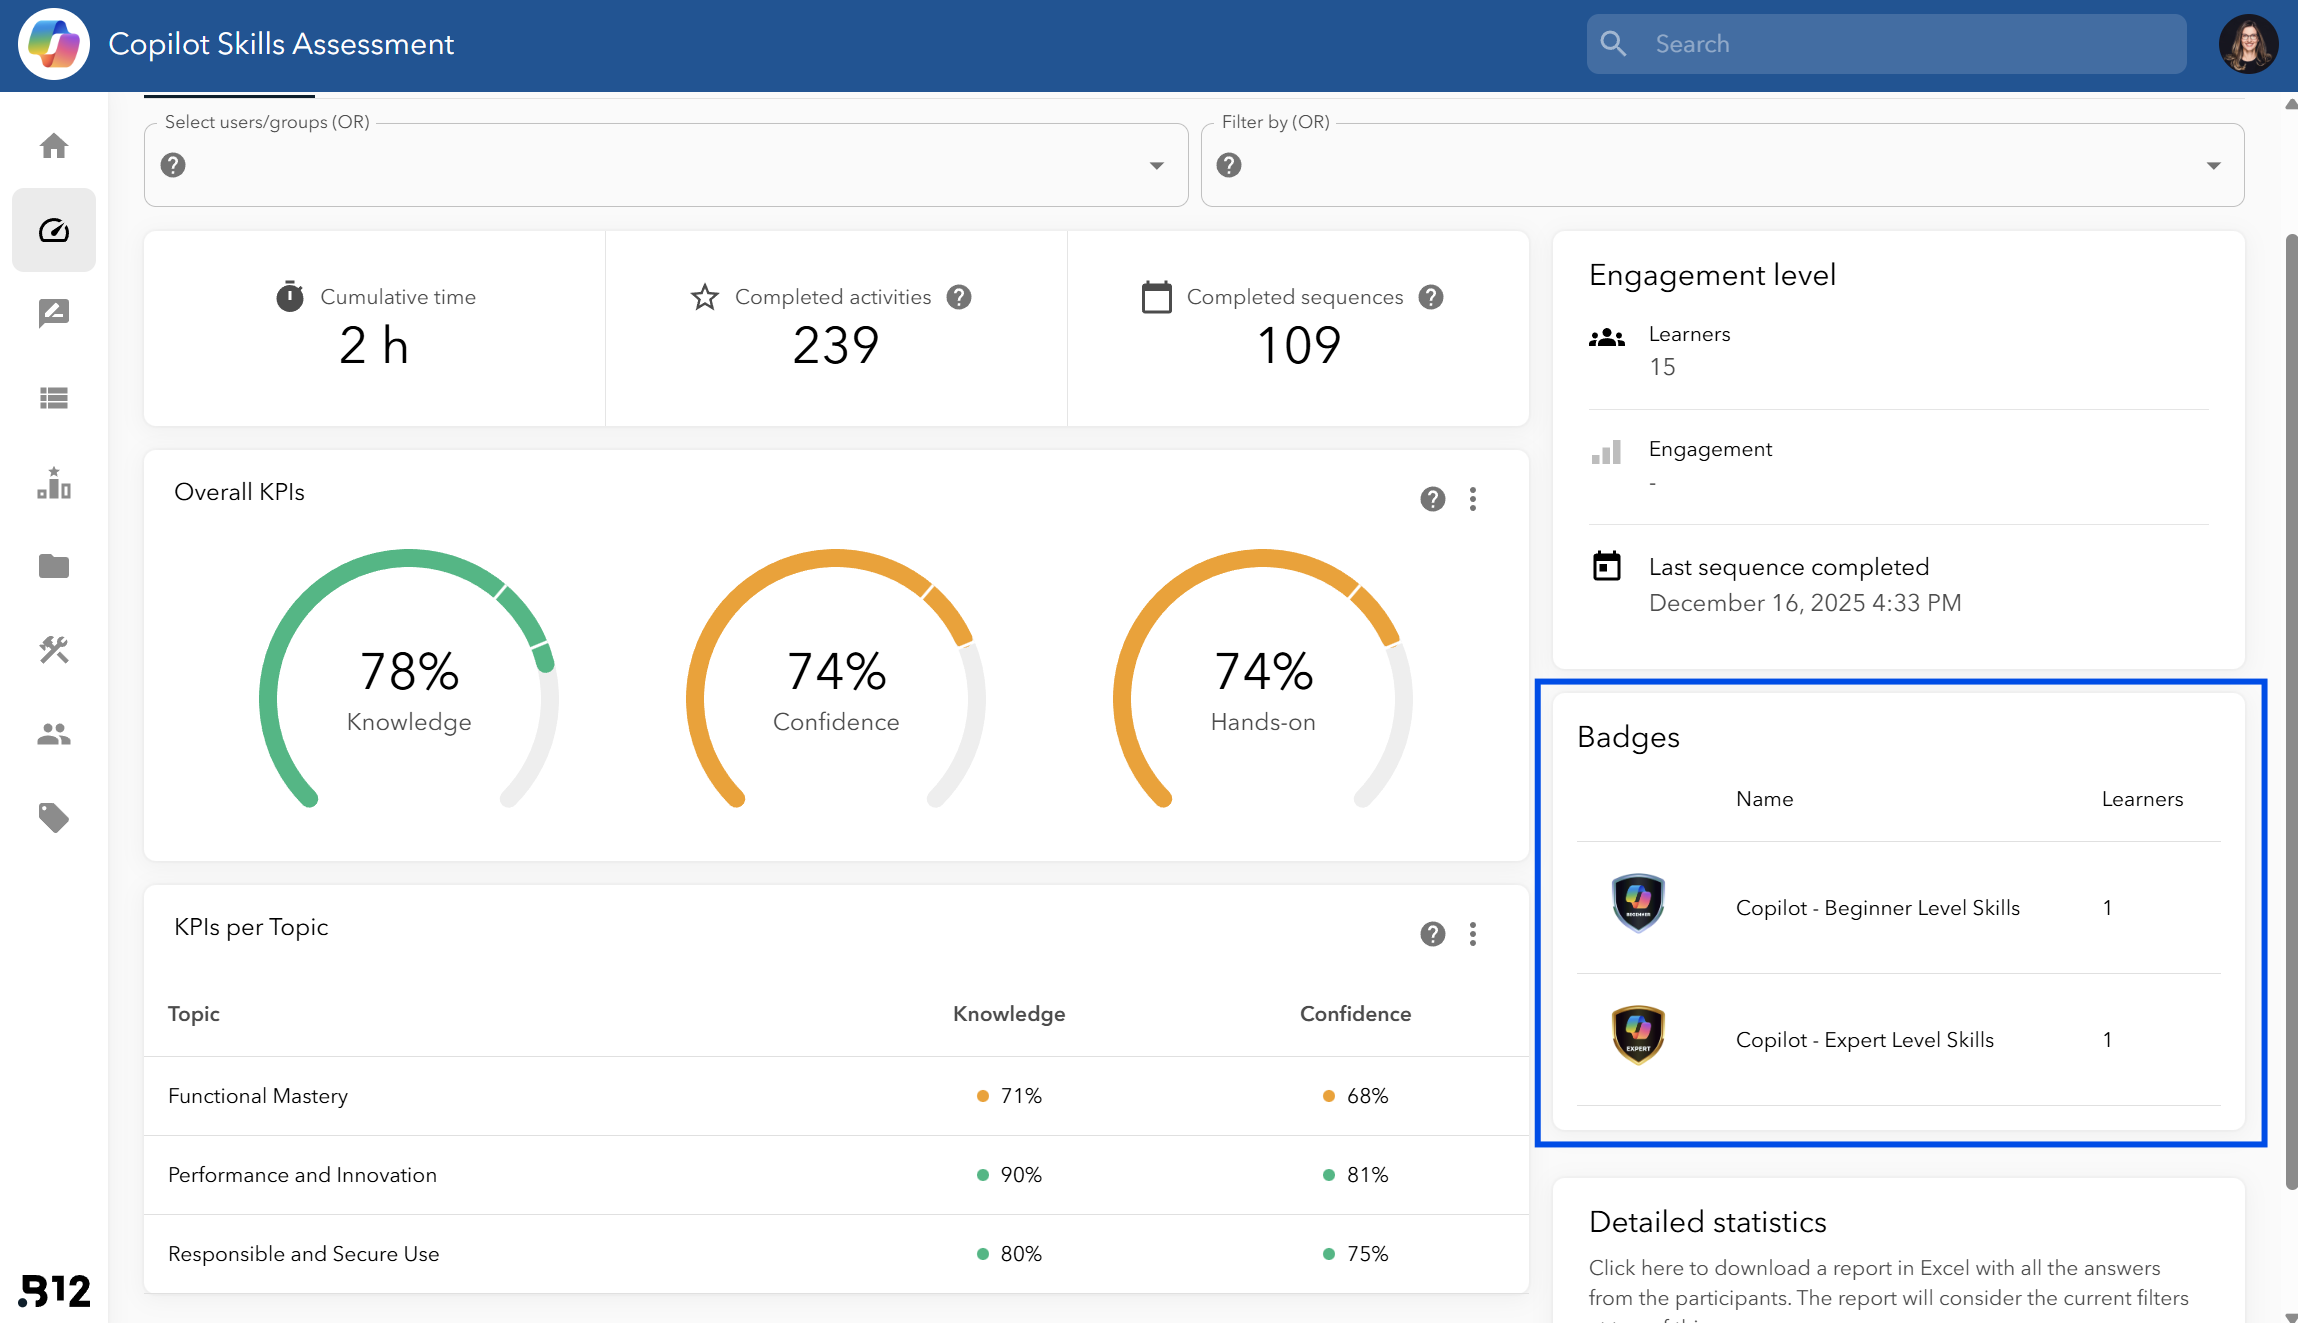
Task: Click the Search field in header
Action: (1886, 44)
